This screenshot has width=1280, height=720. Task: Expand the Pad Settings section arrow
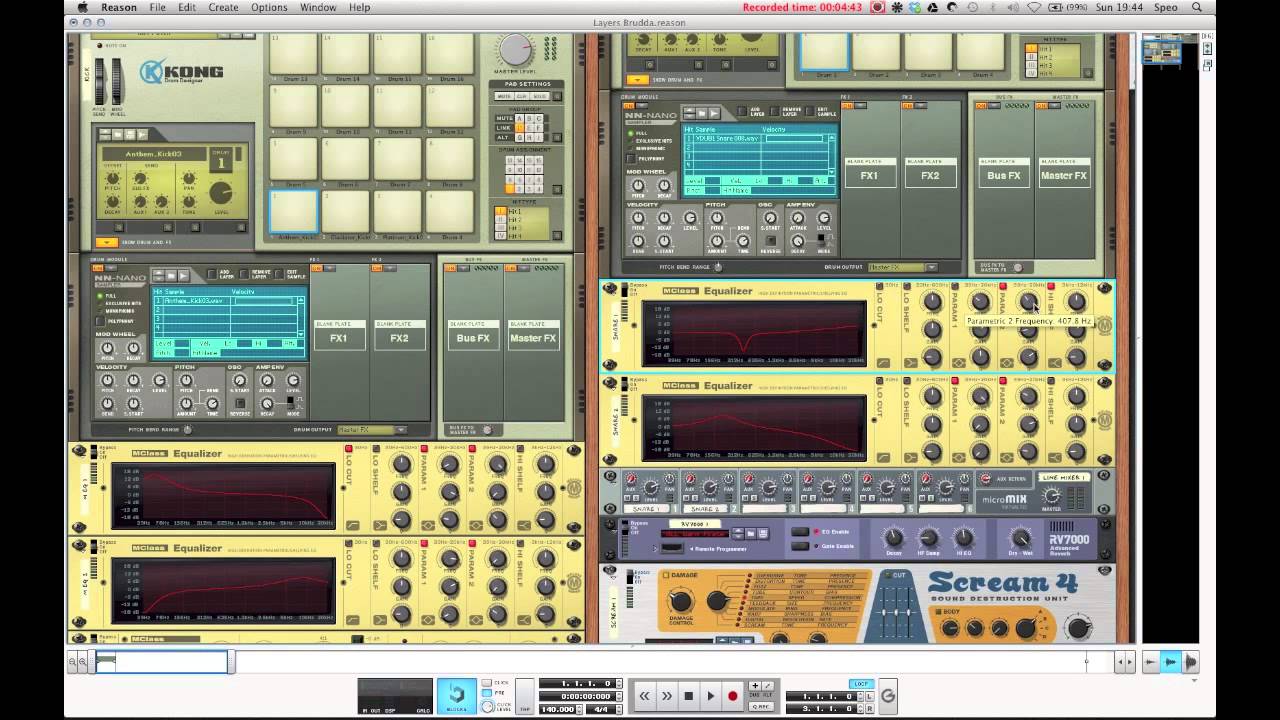point(557,96)
